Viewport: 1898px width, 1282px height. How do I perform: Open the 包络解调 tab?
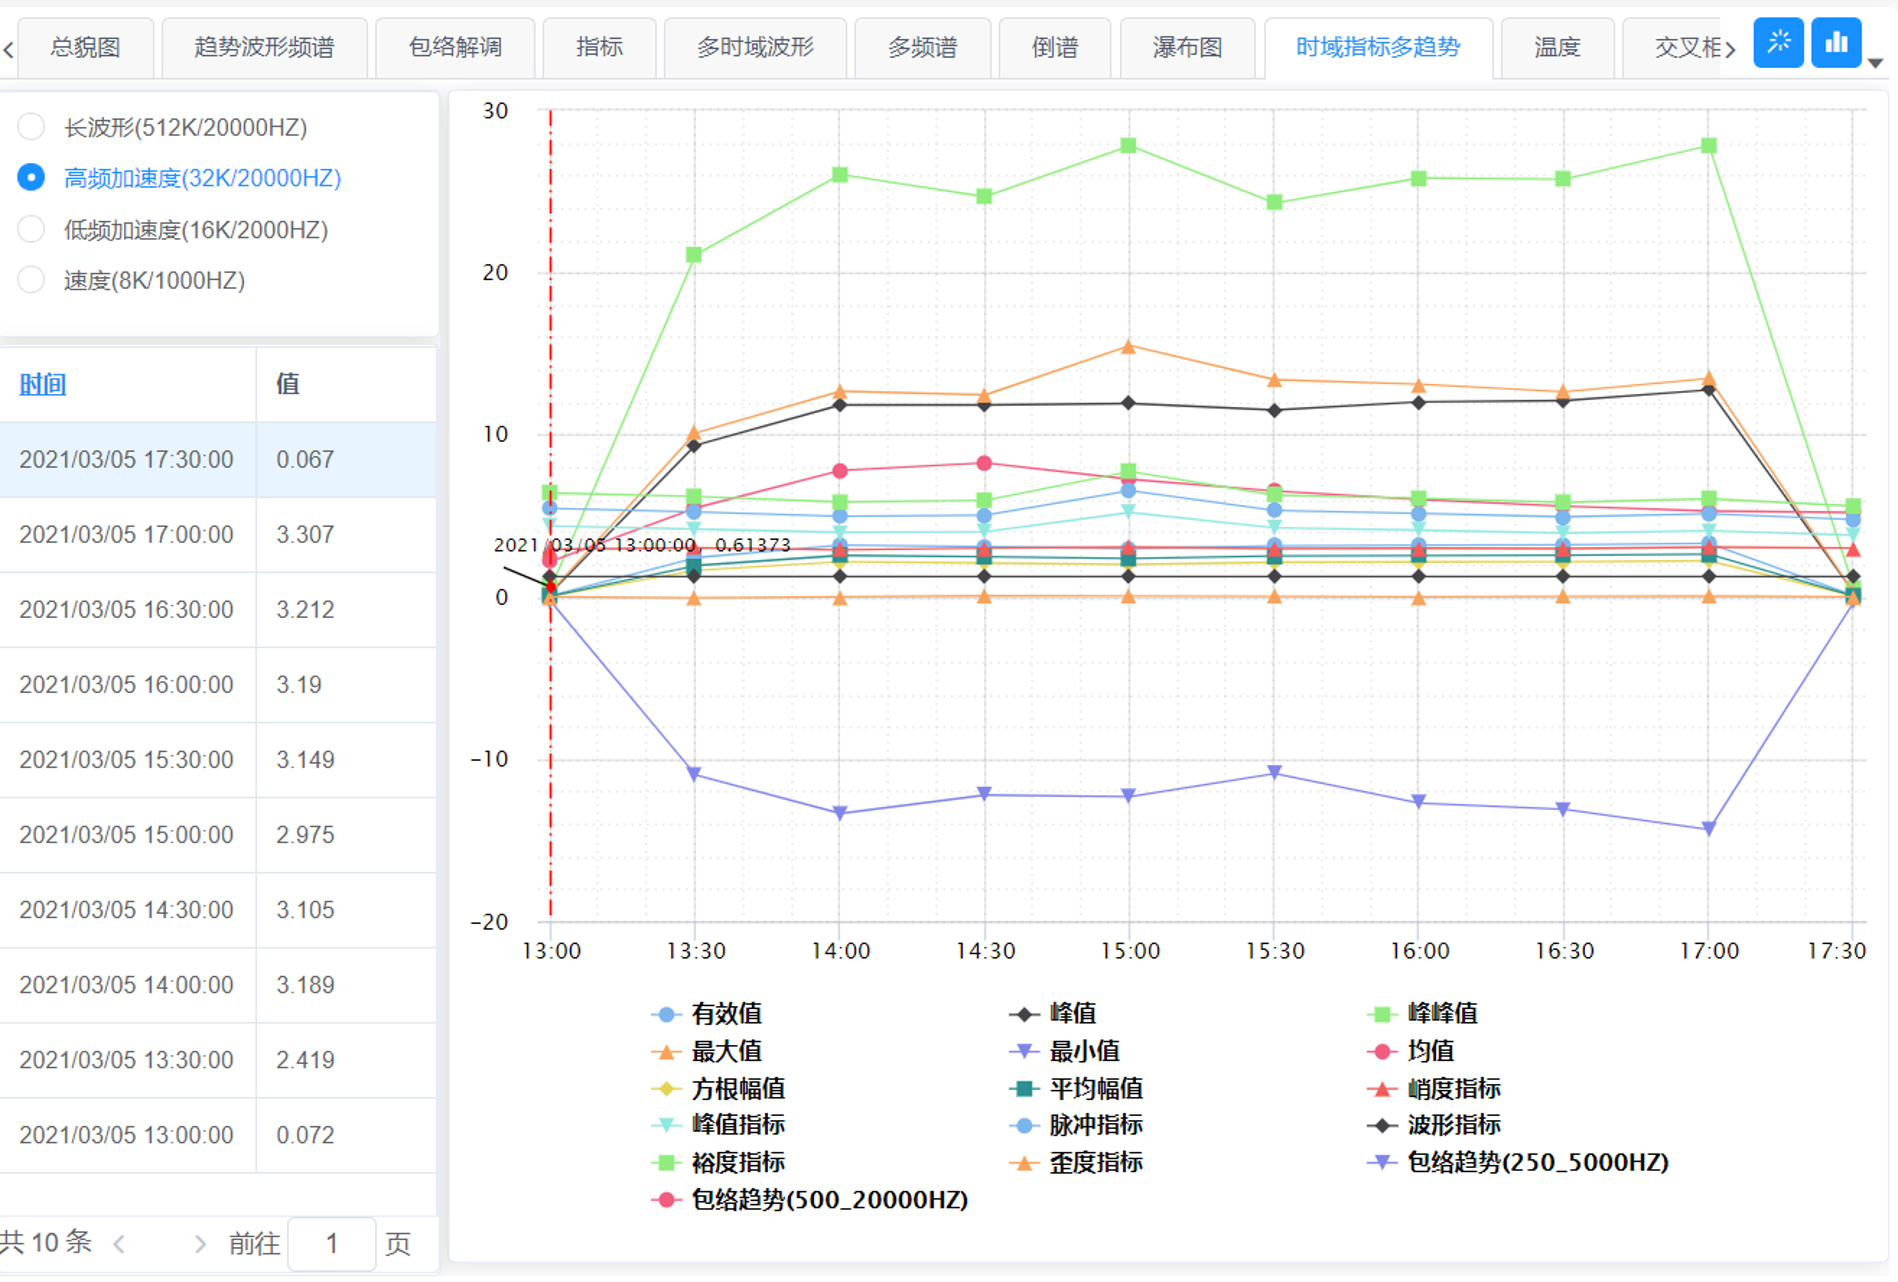[x=455, y=47]
